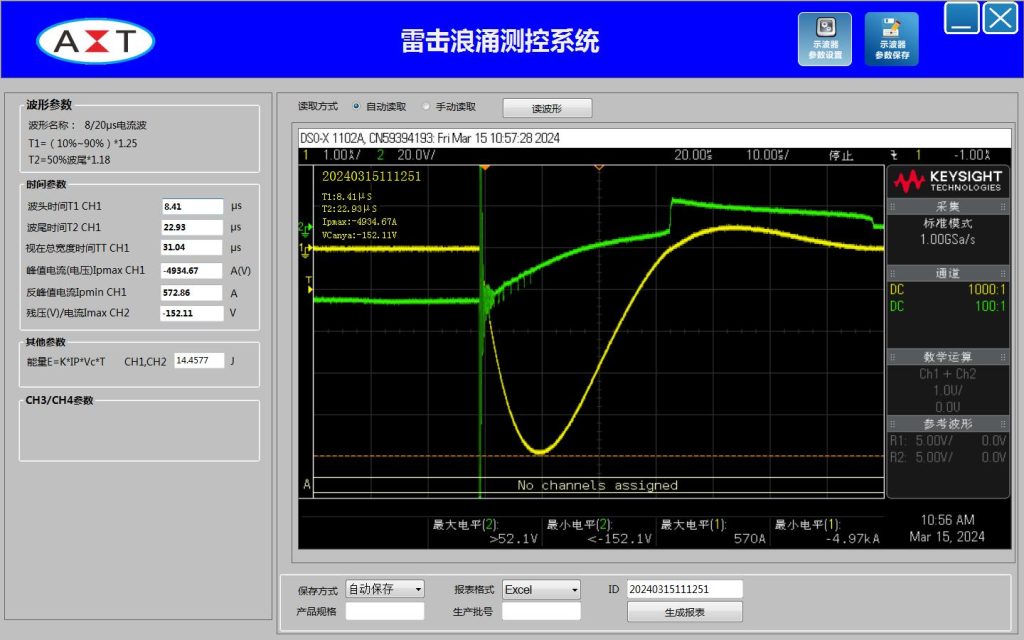
Task: Select 自动读取 auto read mode
Action: 357,107
